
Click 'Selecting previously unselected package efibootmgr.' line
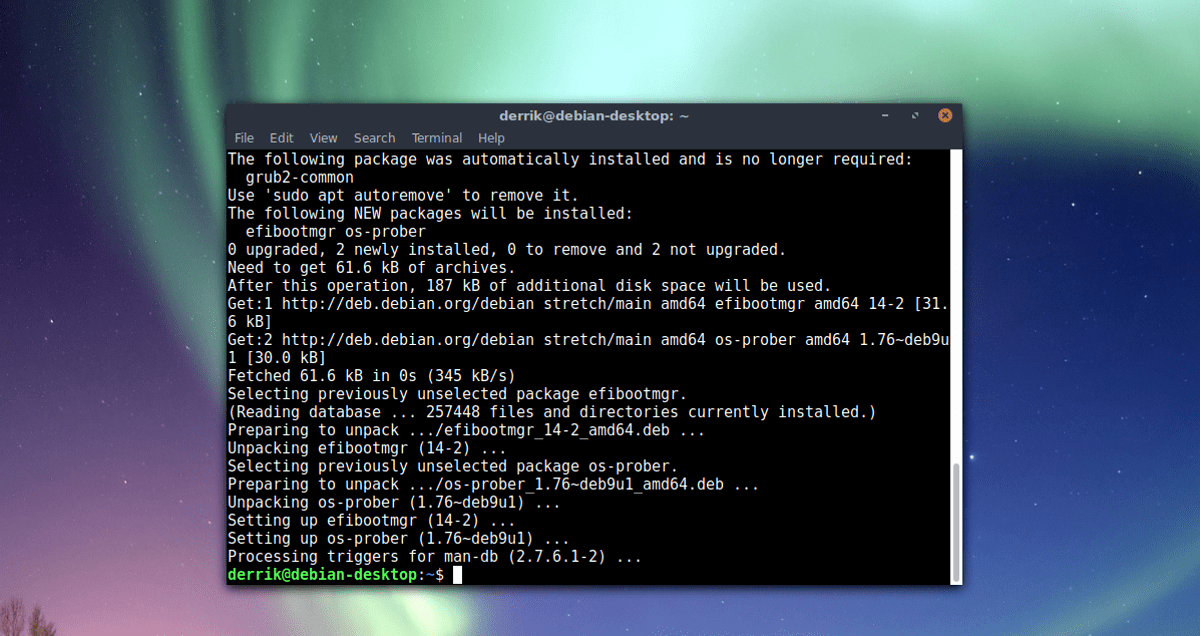click(458, 394)
